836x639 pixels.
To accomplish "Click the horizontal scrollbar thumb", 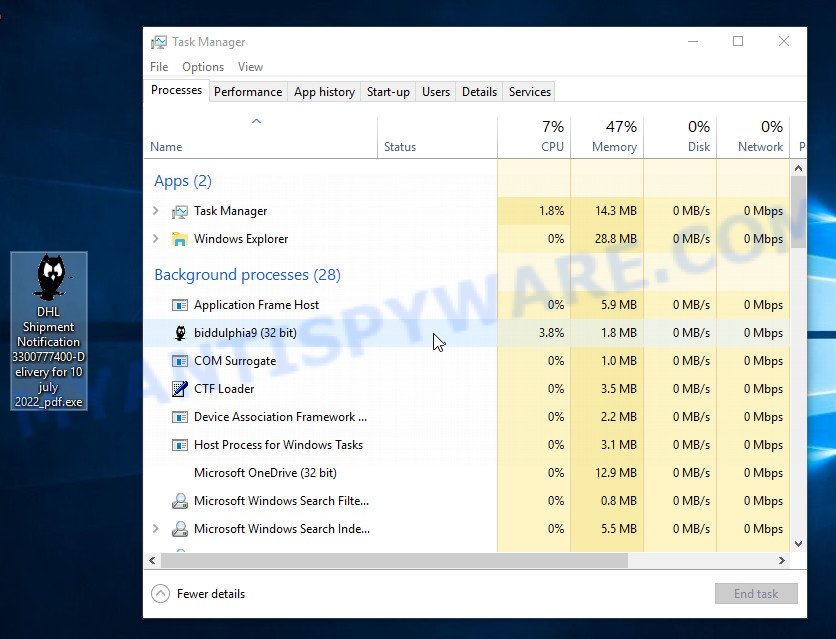I will (x=395, y=560).
